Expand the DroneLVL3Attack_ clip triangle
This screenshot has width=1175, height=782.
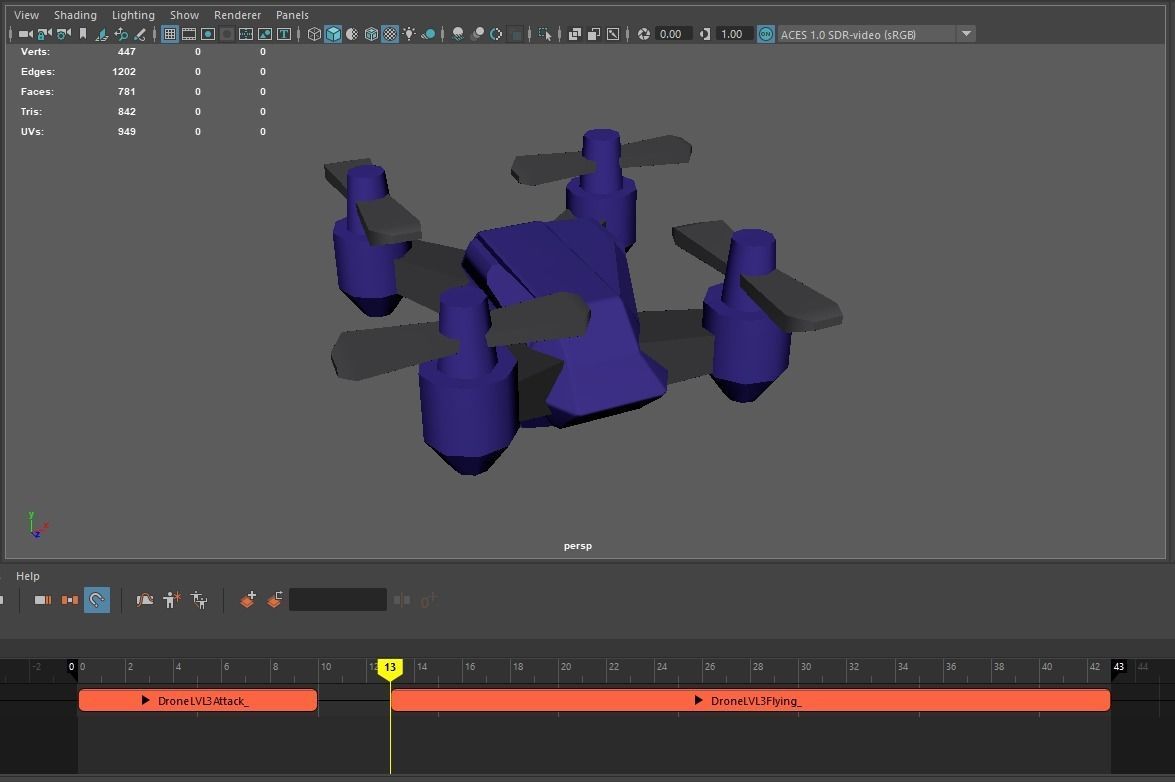pyautogui.click(x=145, y=700)
